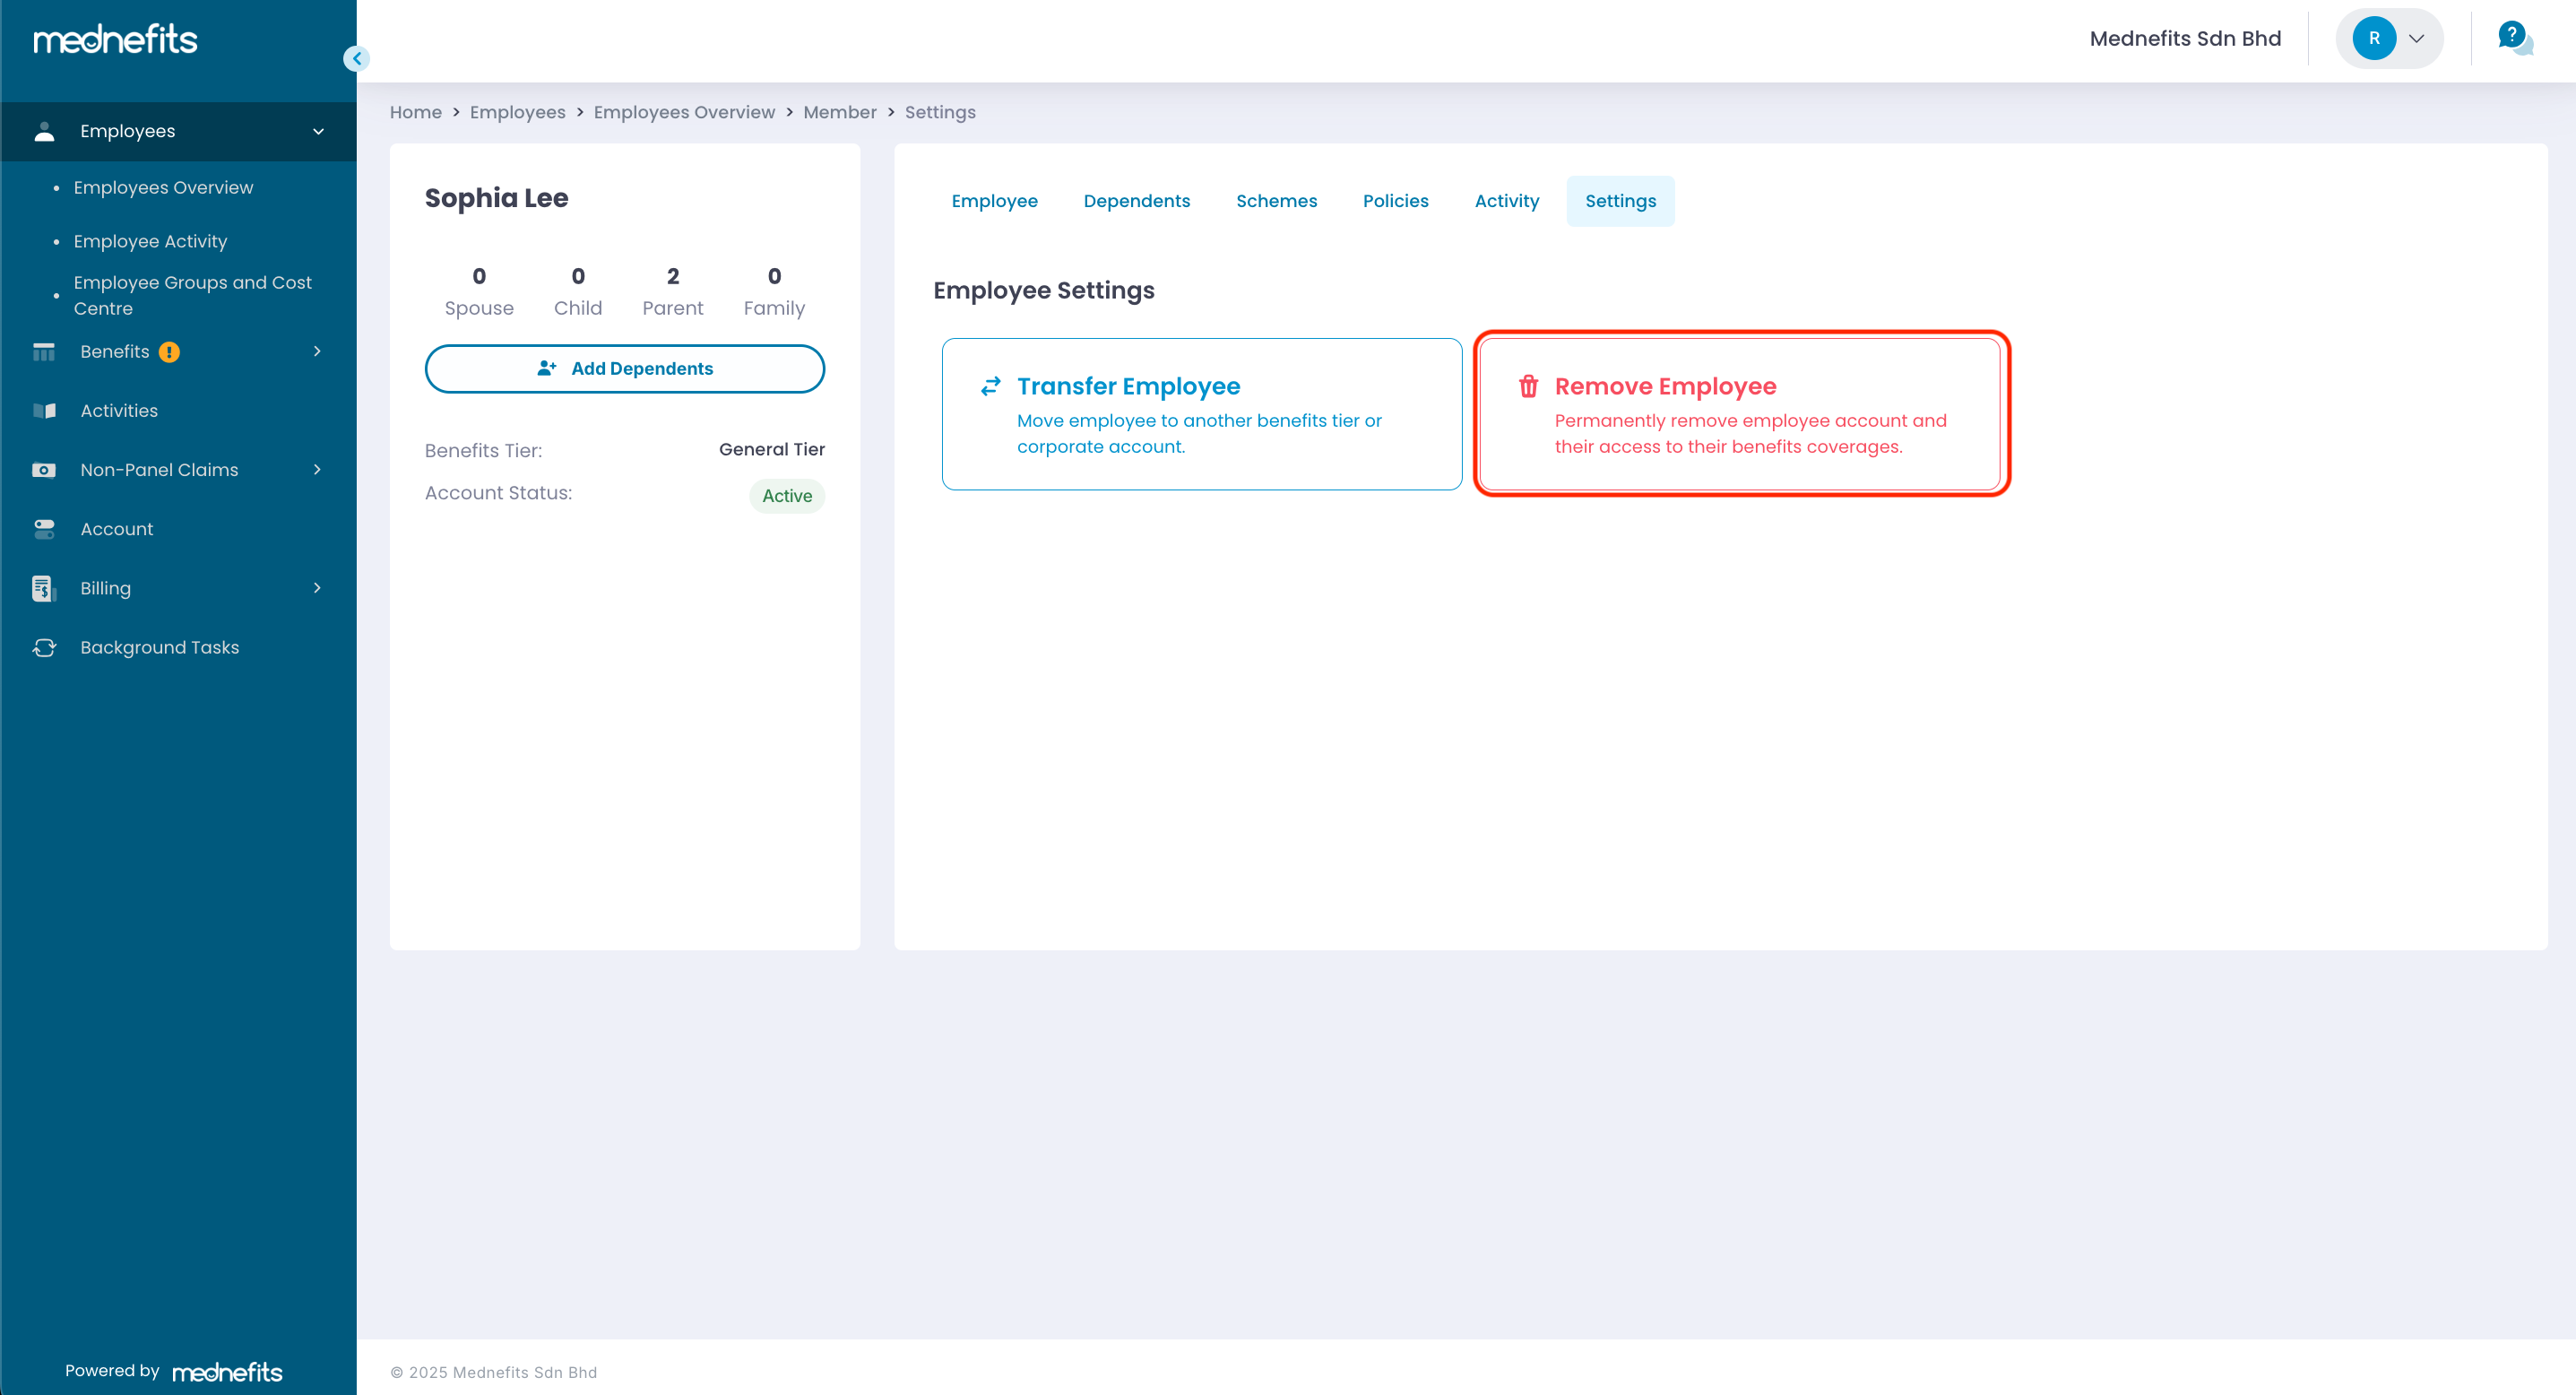Click the Account toggle icon in sidebar
2576x1395 pixels.
pyautogui.click(x=44, y=529)
